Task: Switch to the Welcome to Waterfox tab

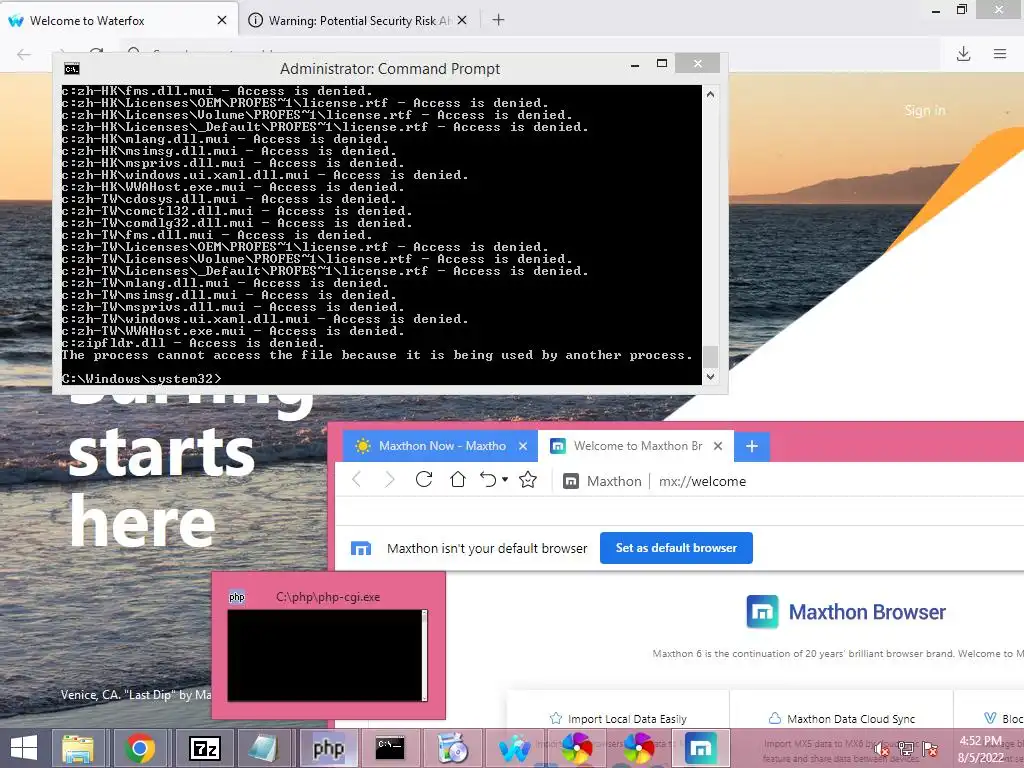Action: (x=118, y=20)
